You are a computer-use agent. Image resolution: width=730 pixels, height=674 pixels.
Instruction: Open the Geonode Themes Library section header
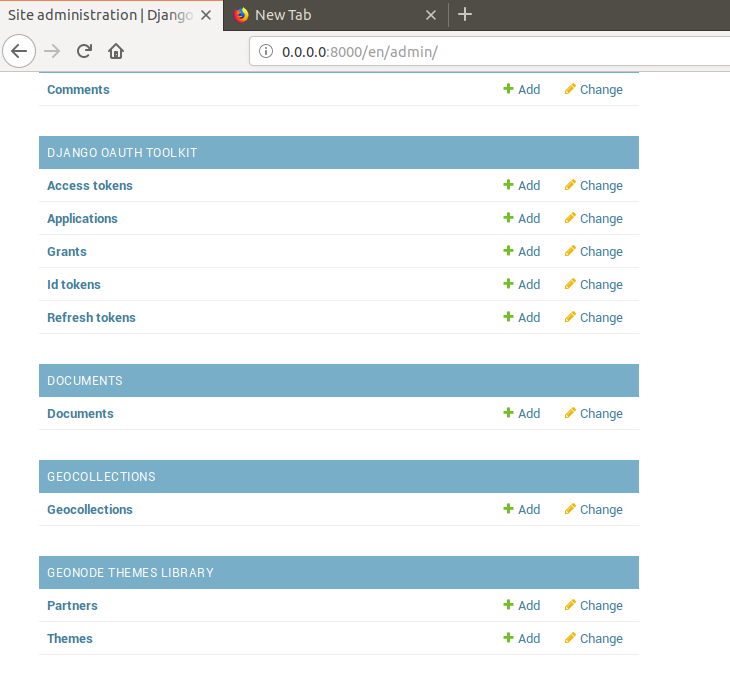click(130, 573)
